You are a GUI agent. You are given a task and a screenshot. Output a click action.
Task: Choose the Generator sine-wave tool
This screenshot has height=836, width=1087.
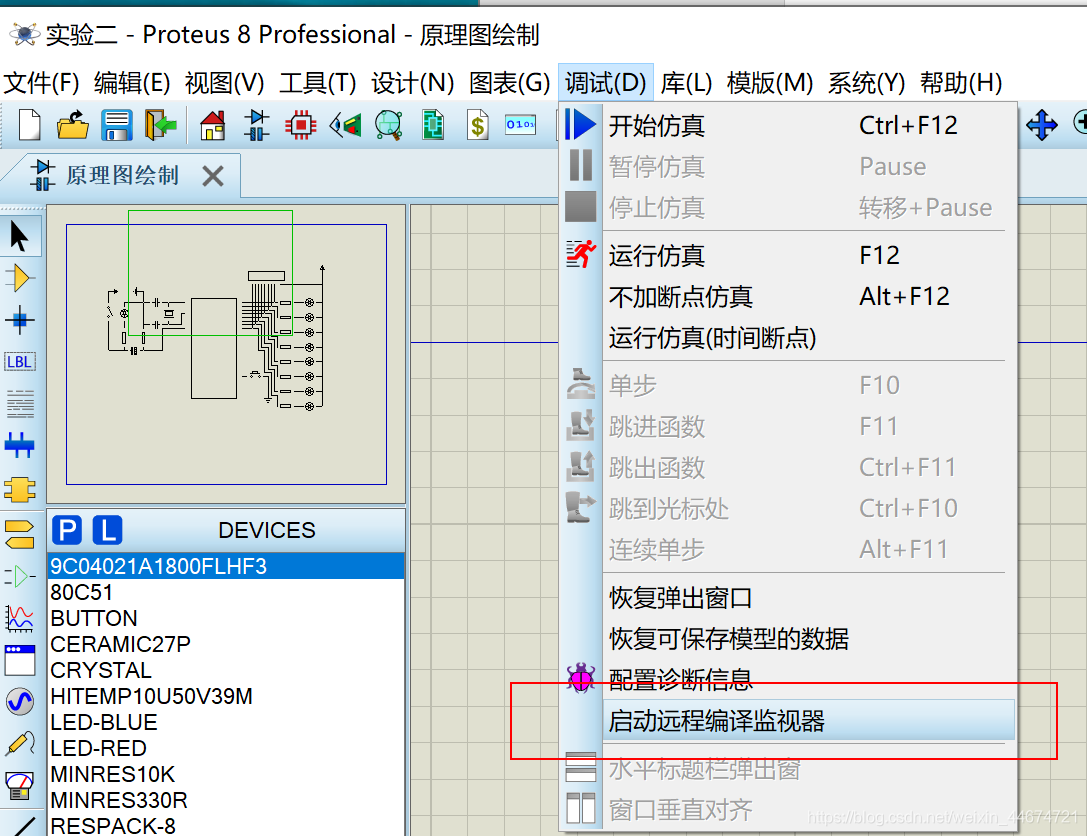point(20,702)
